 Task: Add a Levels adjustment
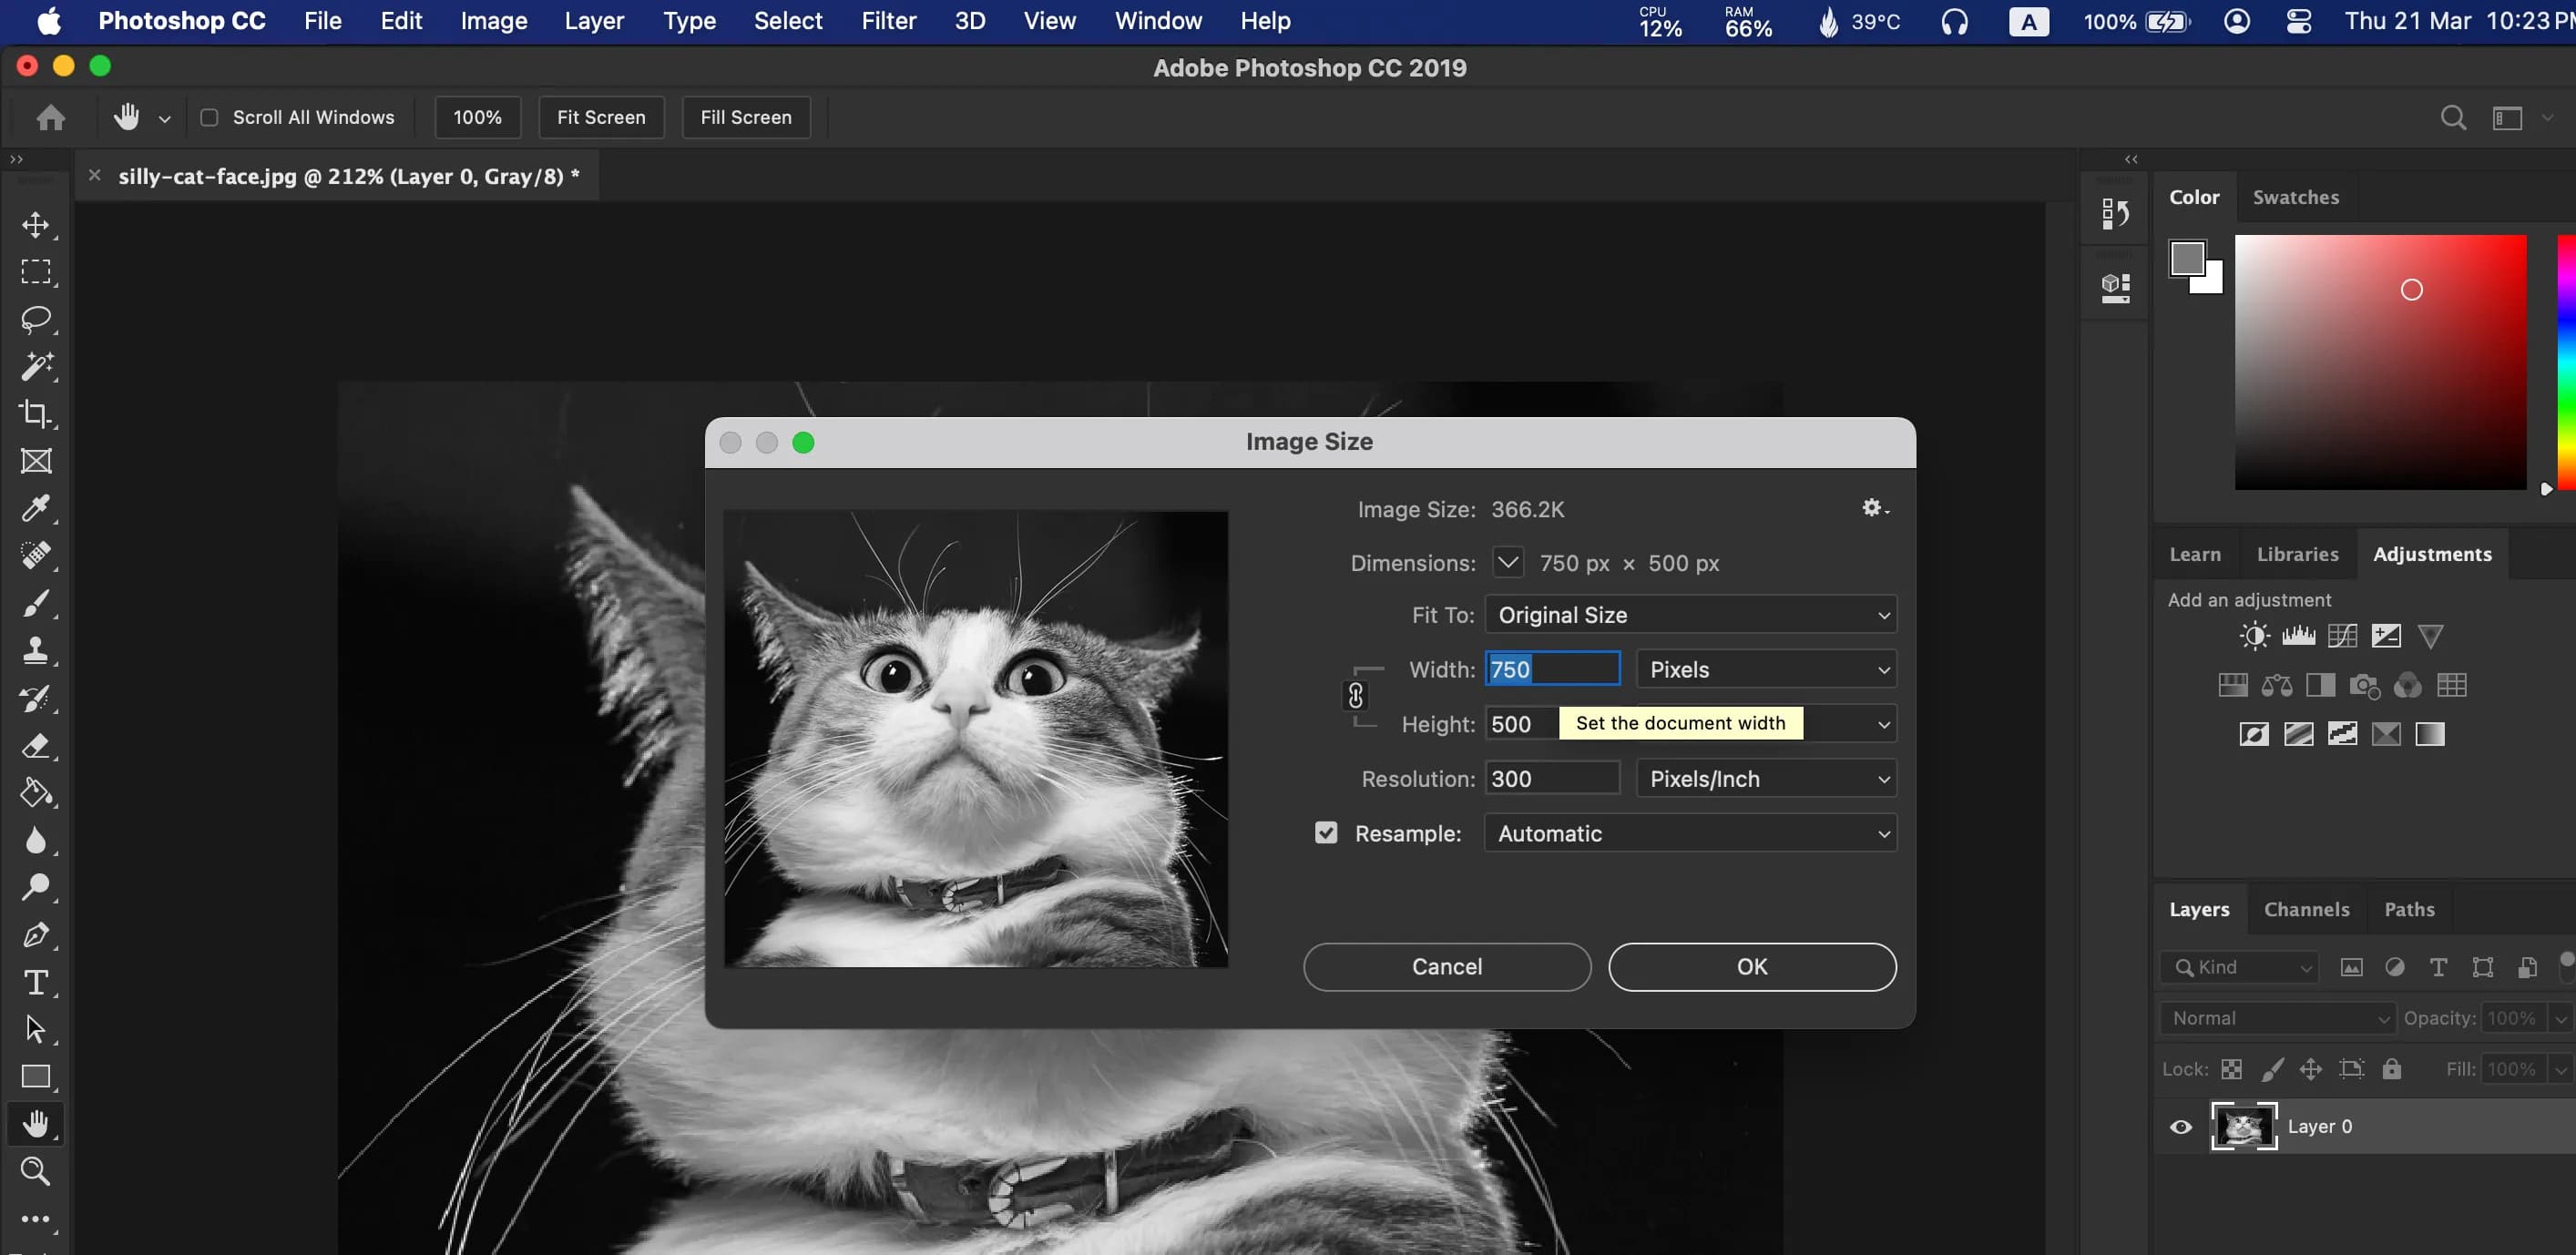pos(2298,636)
